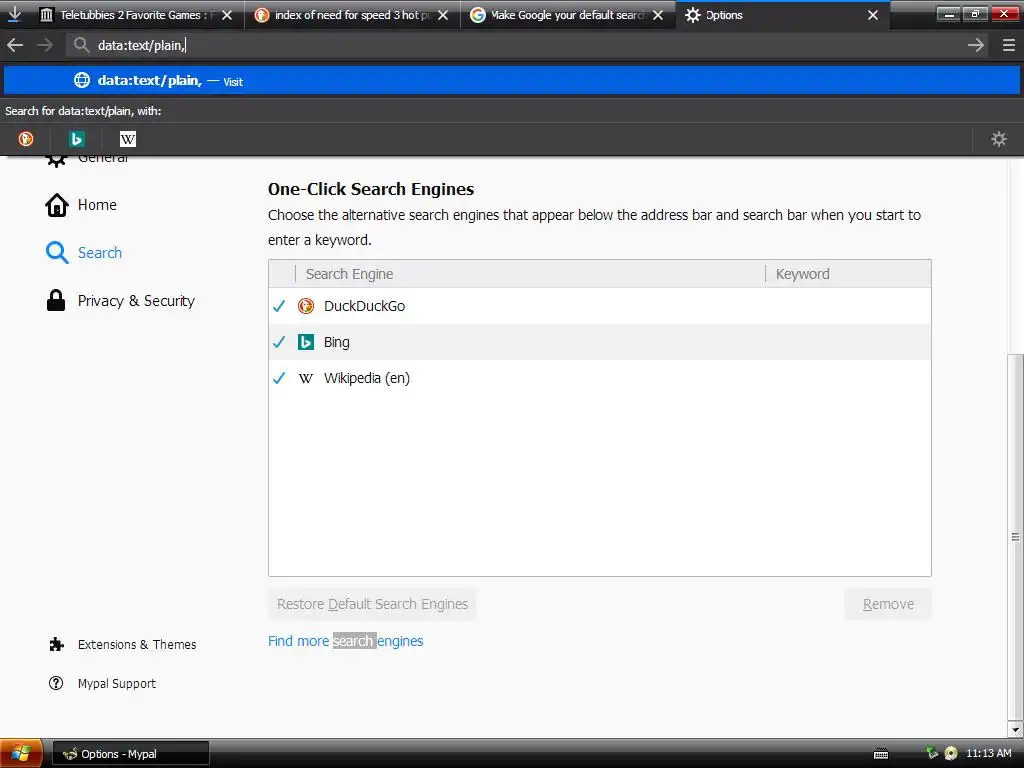Click the keyboard tray icon
The height and width of the screenshot is (768, 1024).
point(881,754)
